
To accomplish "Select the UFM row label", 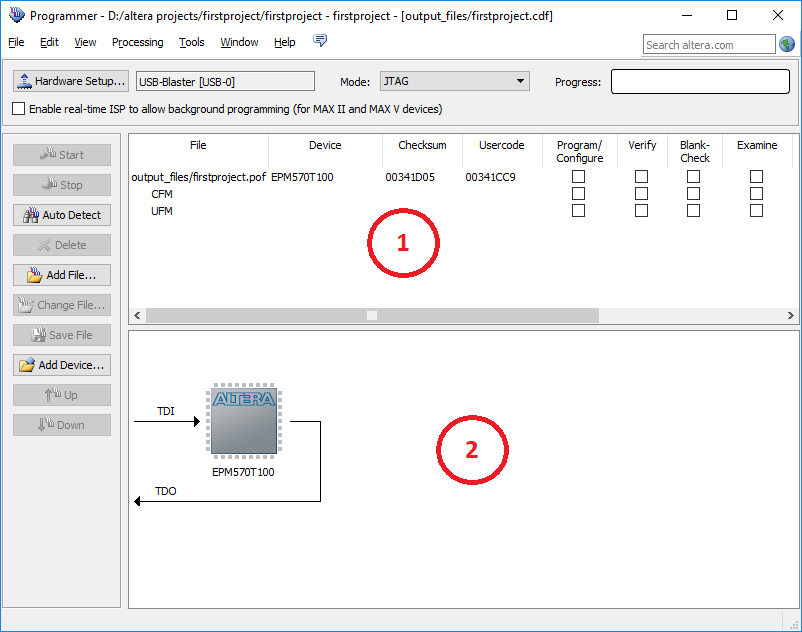I will point(162,211).
